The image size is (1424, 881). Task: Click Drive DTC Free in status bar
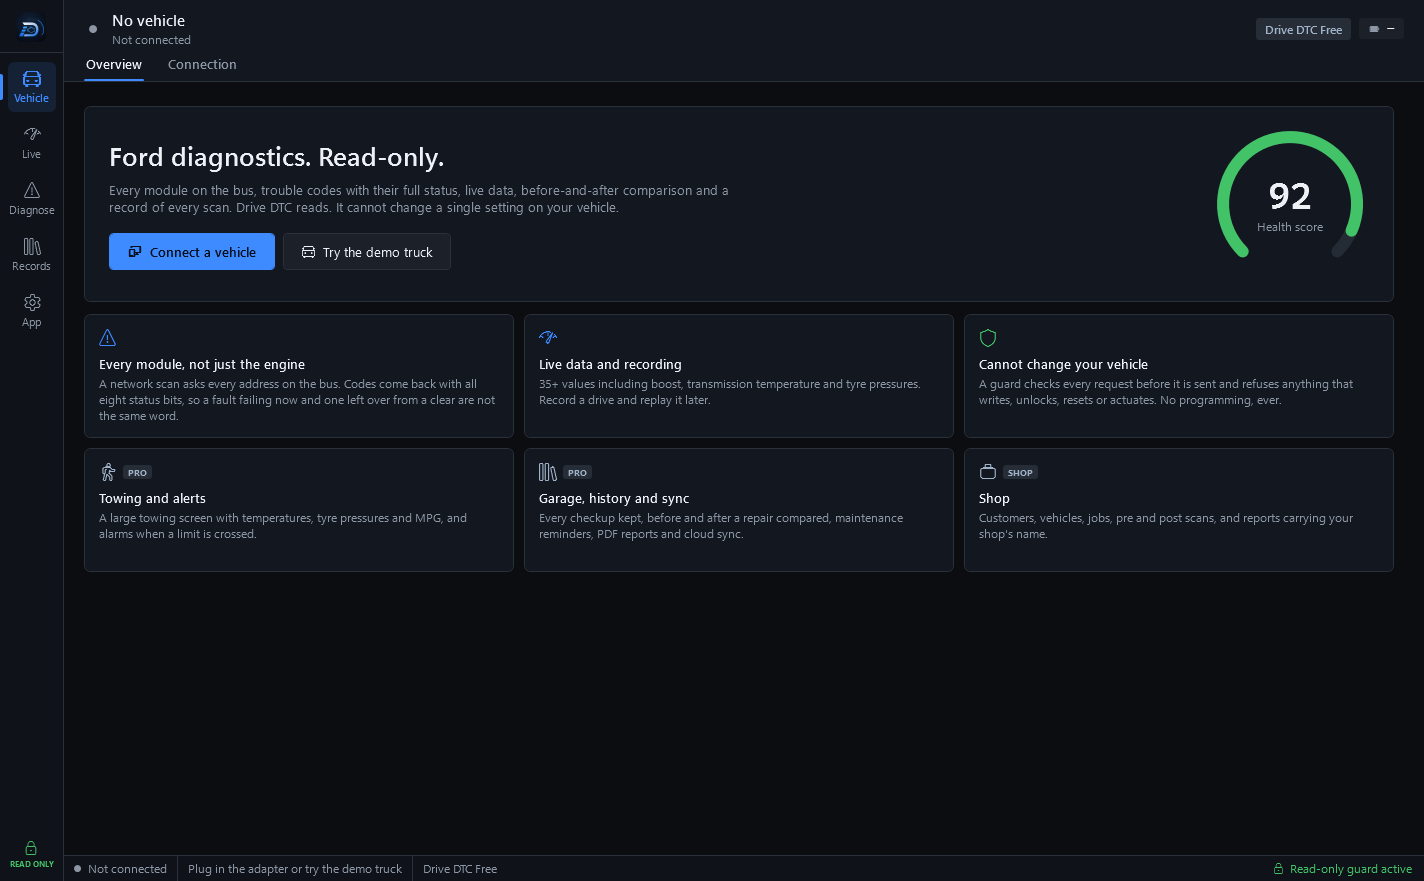point(460,869)
